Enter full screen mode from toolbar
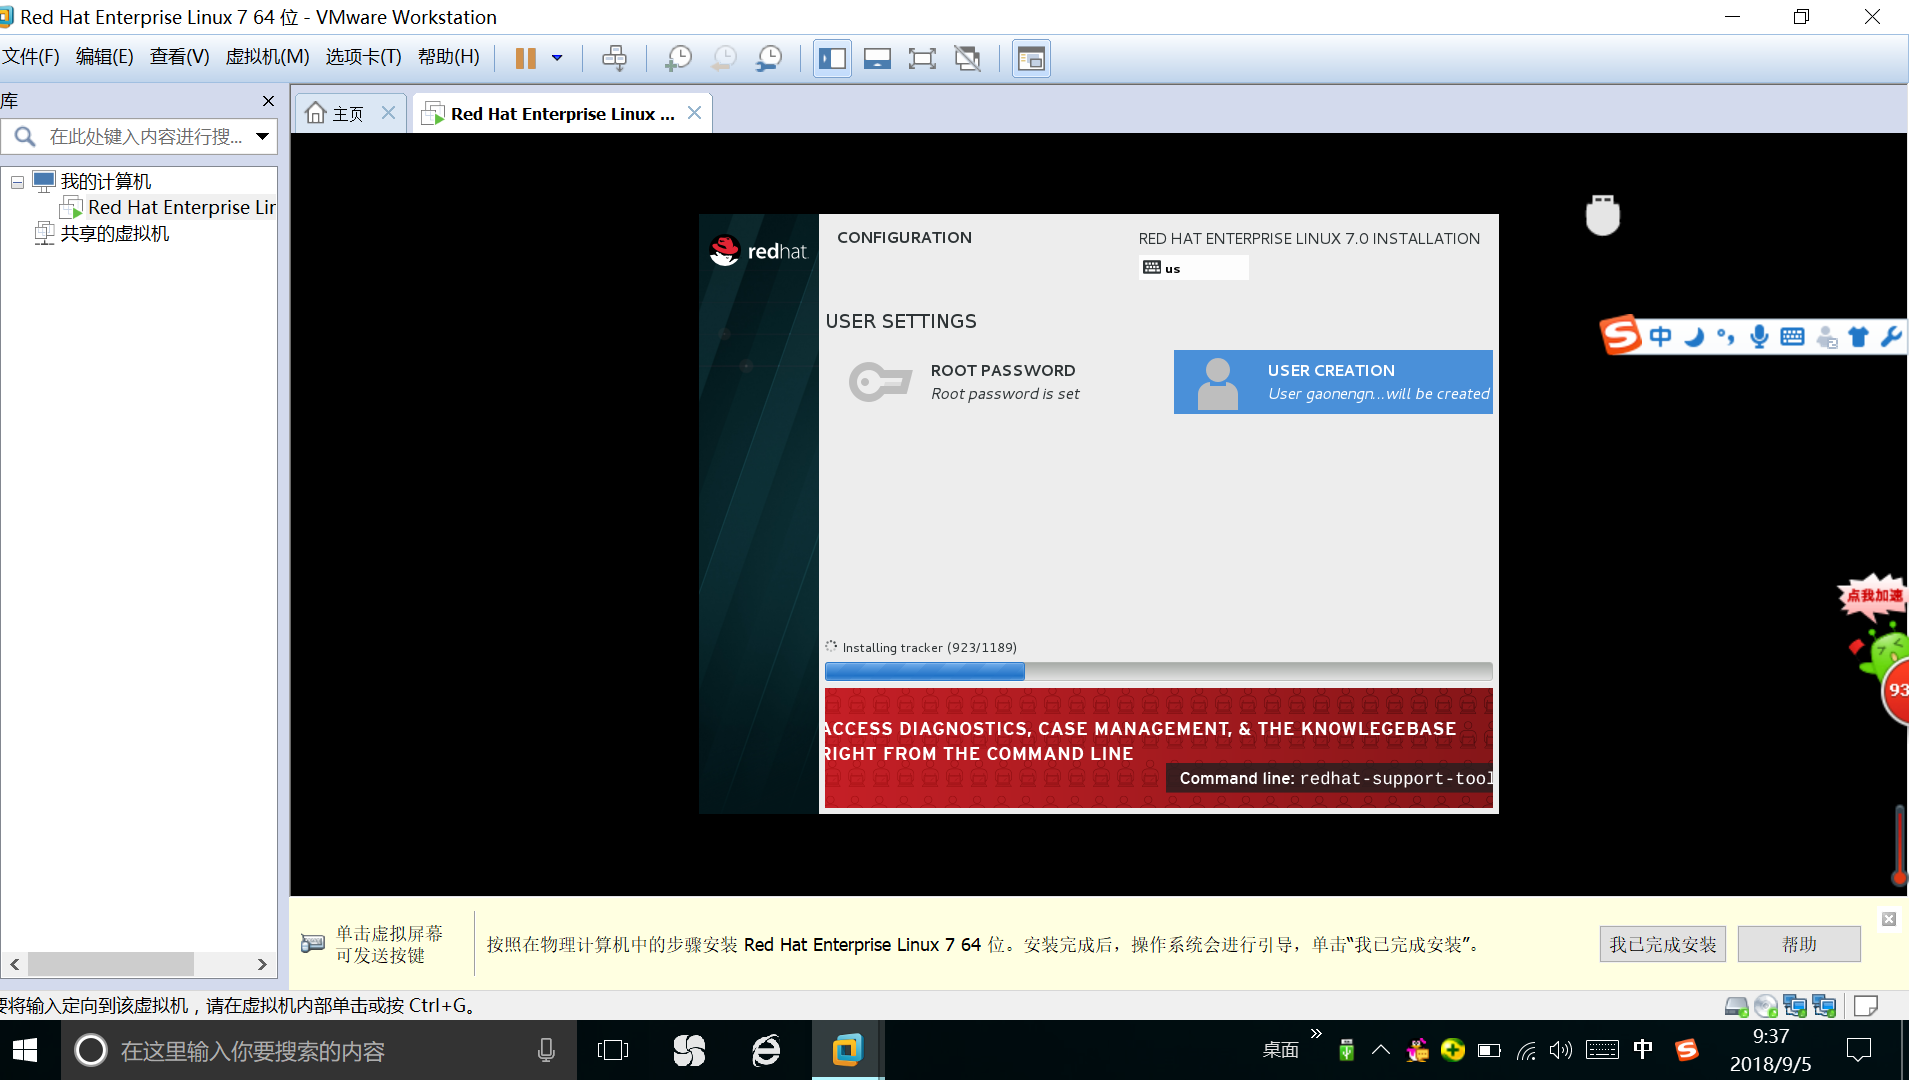This screenshot has height=1080, width=1909. 922,58
